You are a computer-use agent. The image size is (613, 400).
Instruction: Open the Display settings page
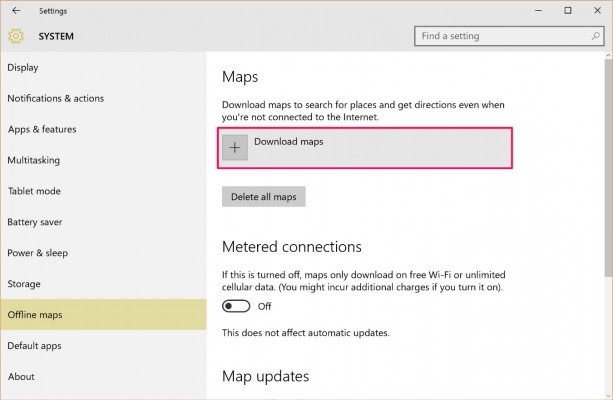(x=23, y=68)
